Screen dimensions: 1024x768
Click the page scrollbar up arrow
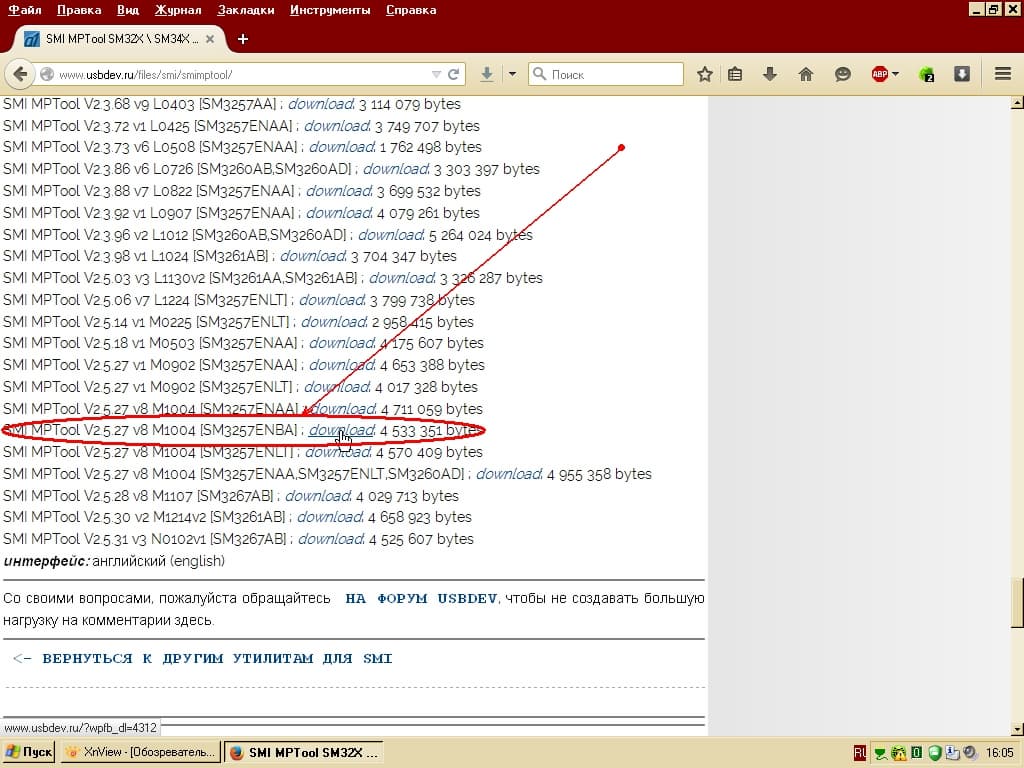pyautogui.click(x=1017, y=103)
